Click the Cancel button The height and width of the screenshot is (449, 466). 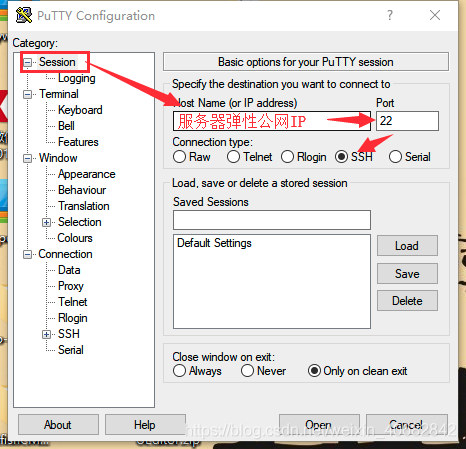[x=406, y=425]
